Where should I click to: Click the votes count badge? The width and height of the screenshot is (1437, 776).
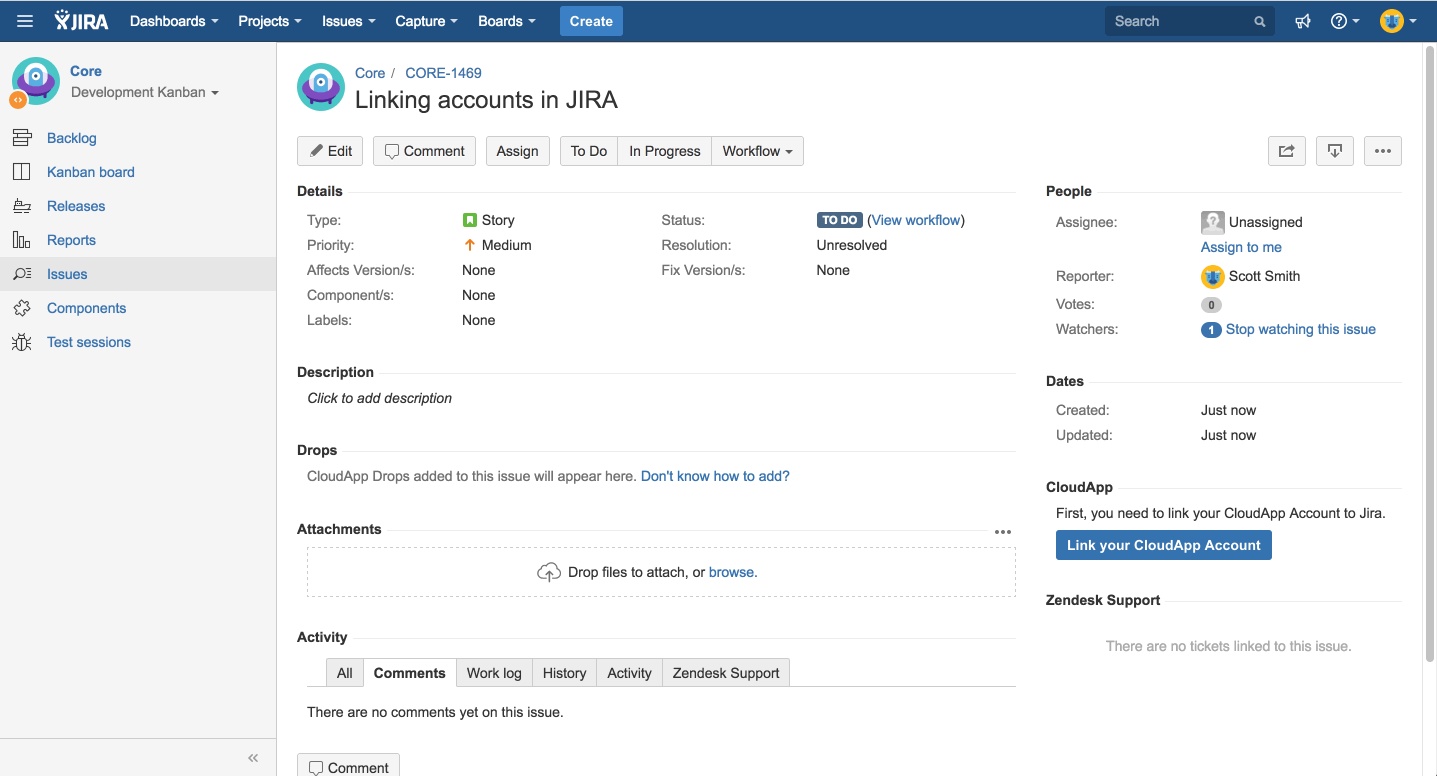click(x=1211, y=305)
